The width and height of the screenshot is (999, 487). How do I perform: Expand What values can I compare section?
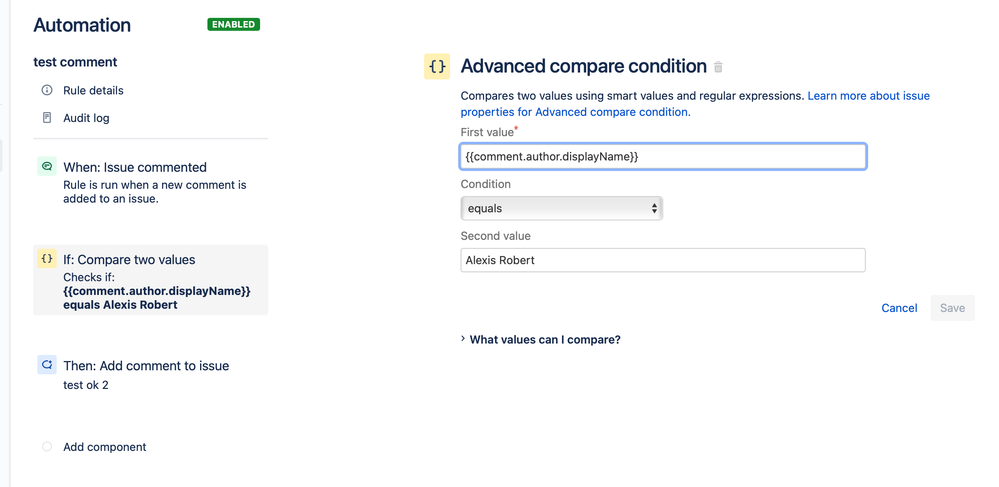click(x=540, y=340)
